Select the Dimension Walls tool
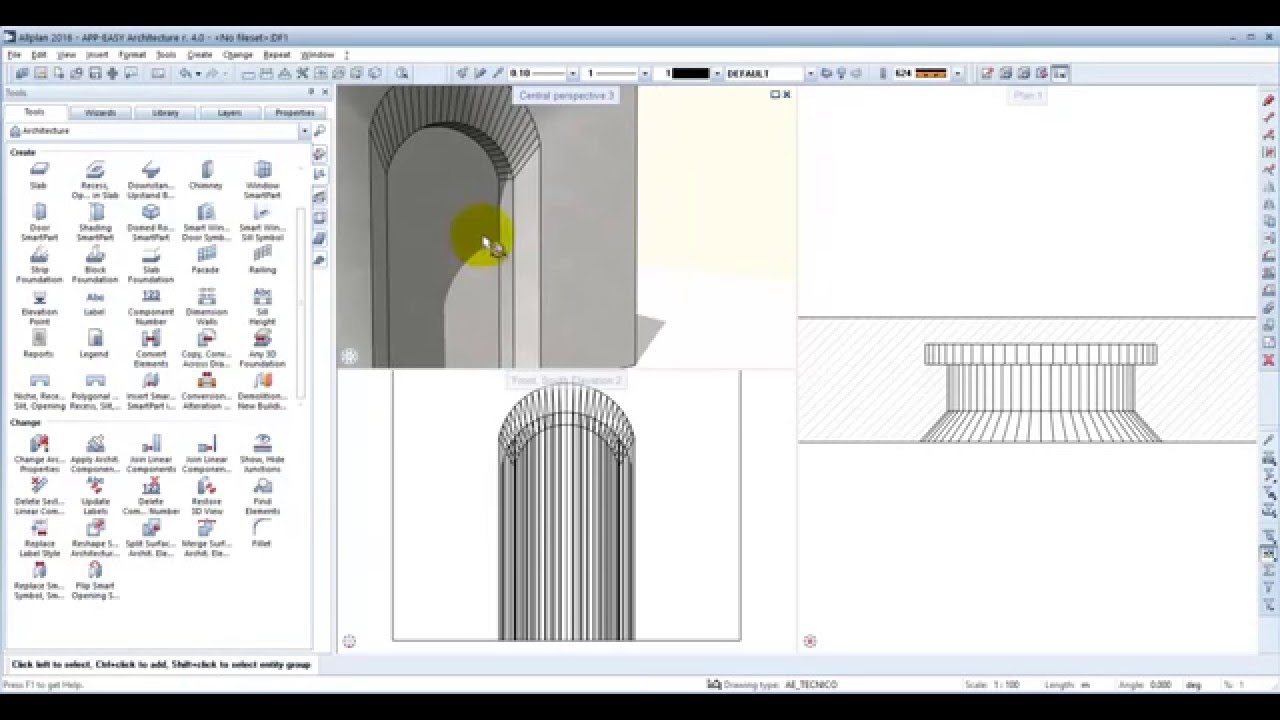 pyautogui.click(x=206, y=306)
